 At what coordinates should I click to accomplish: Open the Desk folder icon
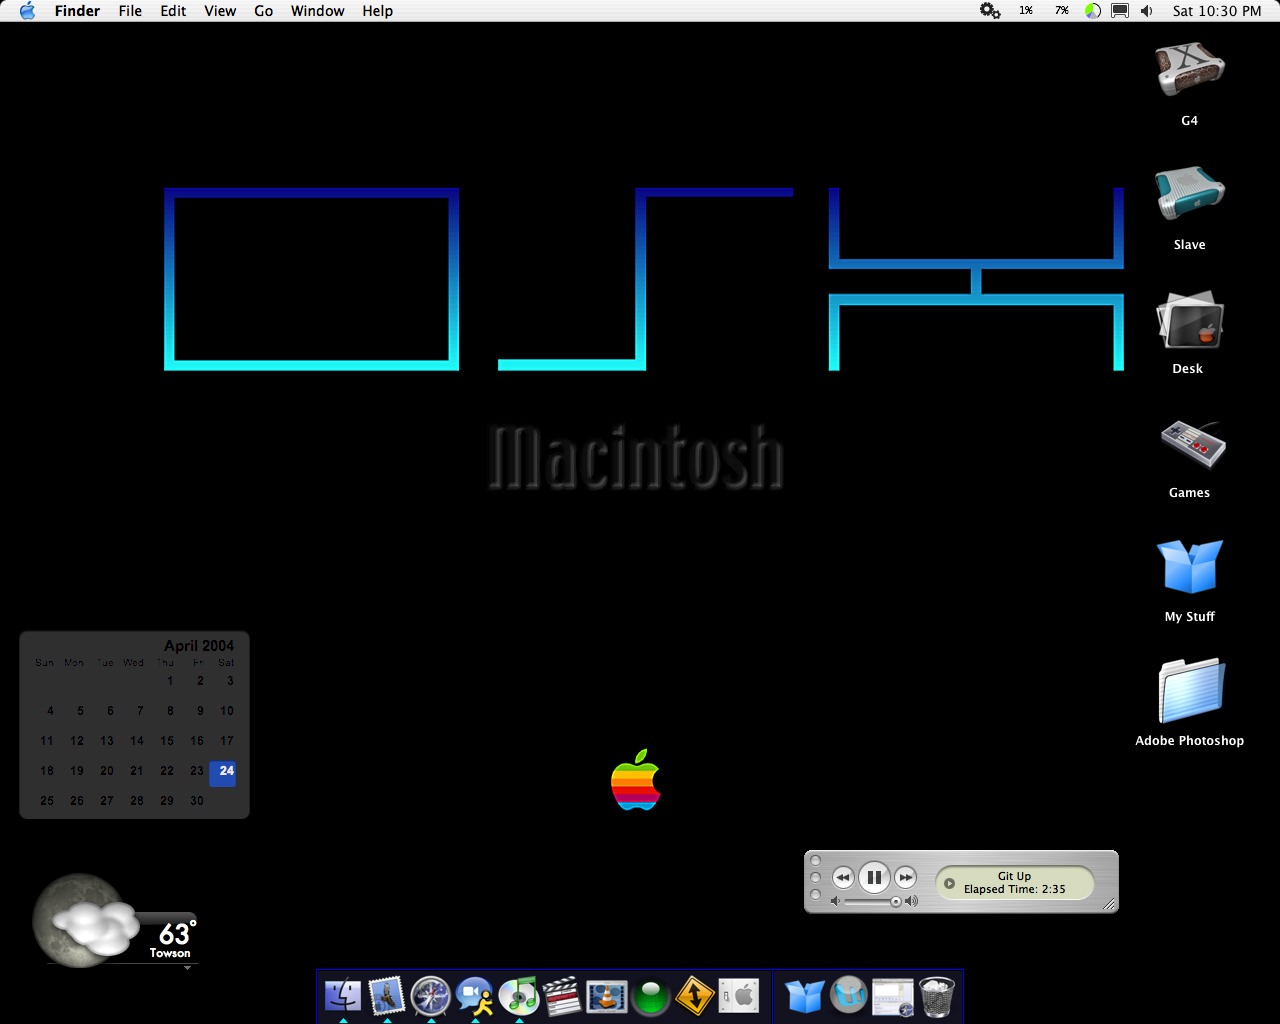click(1189, 320)
